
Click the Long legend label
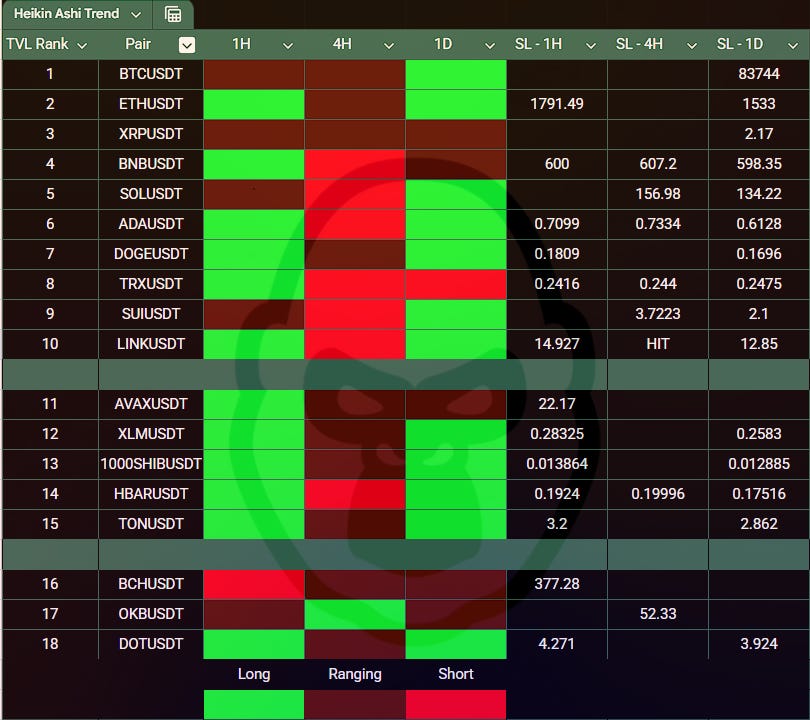tap(254, 674)
